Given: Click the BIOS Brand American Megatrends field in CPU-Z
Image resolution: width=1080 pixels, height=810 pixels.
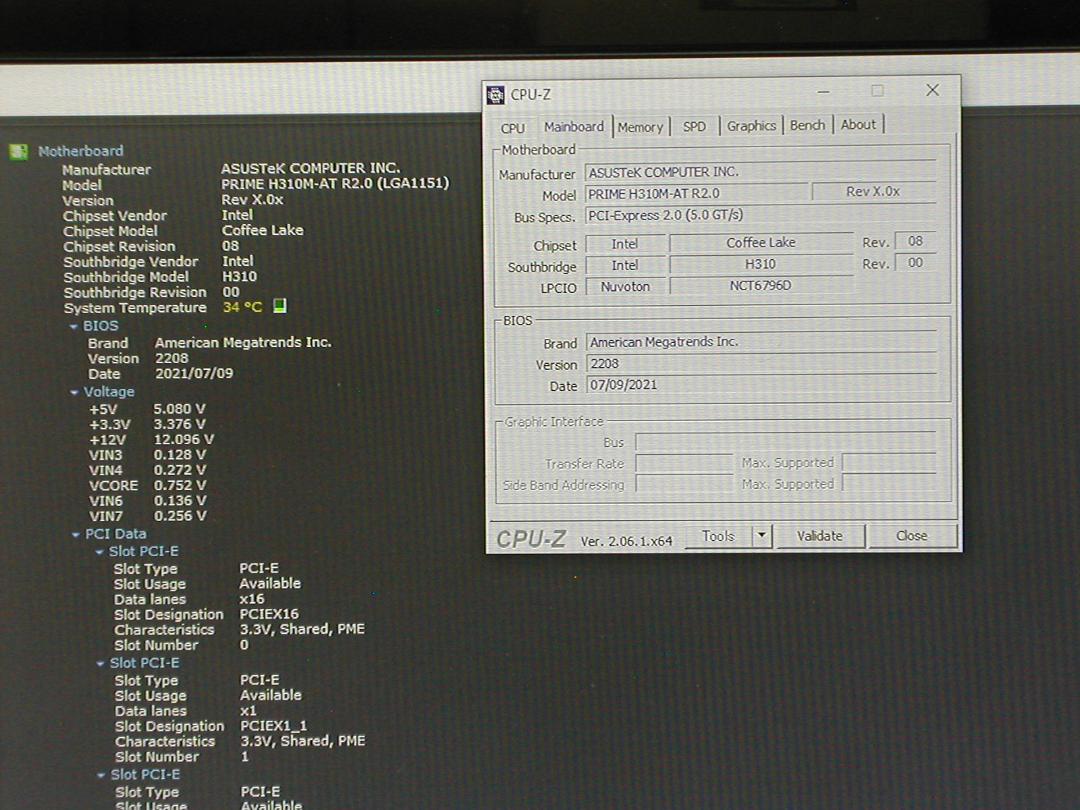Looking at the screenshot, I should [761, 342].
